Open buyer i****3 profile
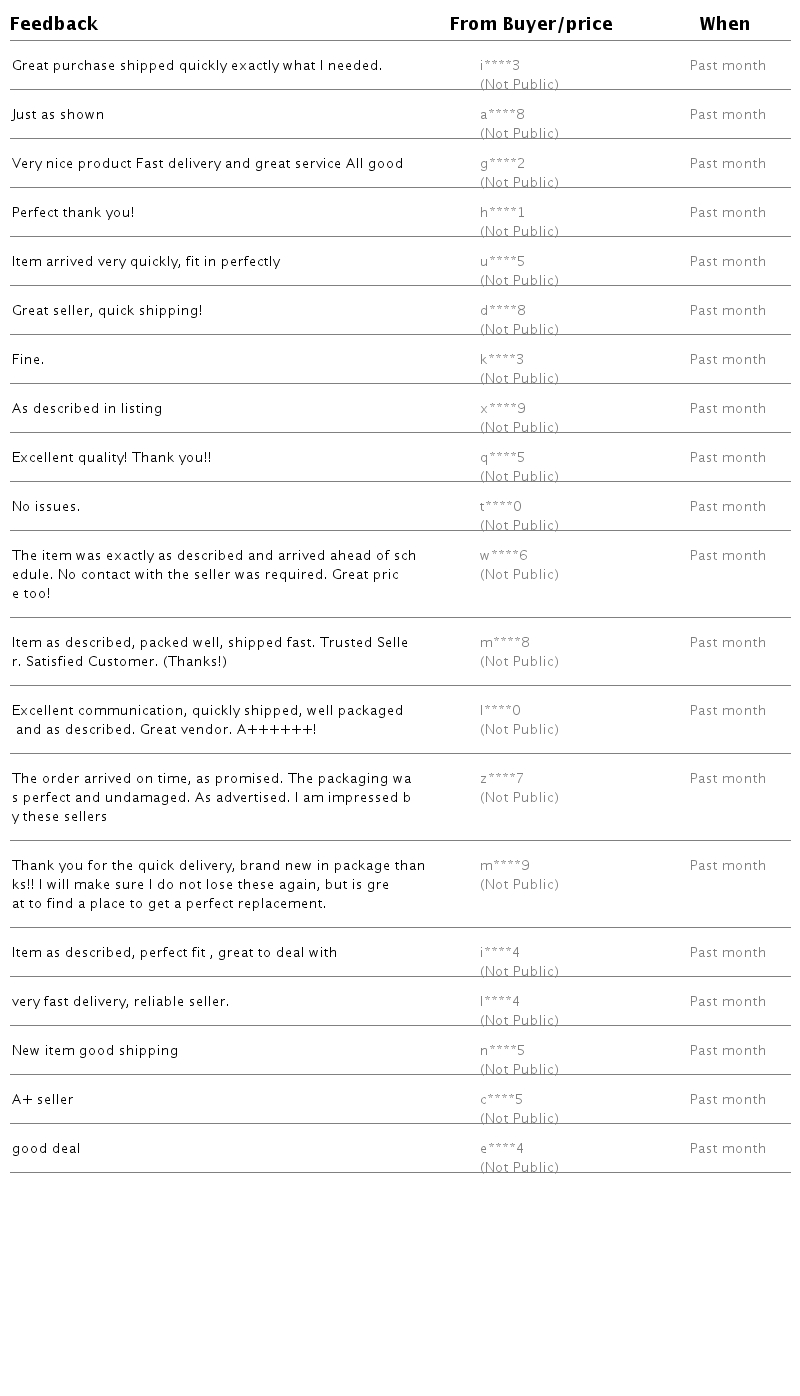 pyautogui.click(x=500, y=66)
